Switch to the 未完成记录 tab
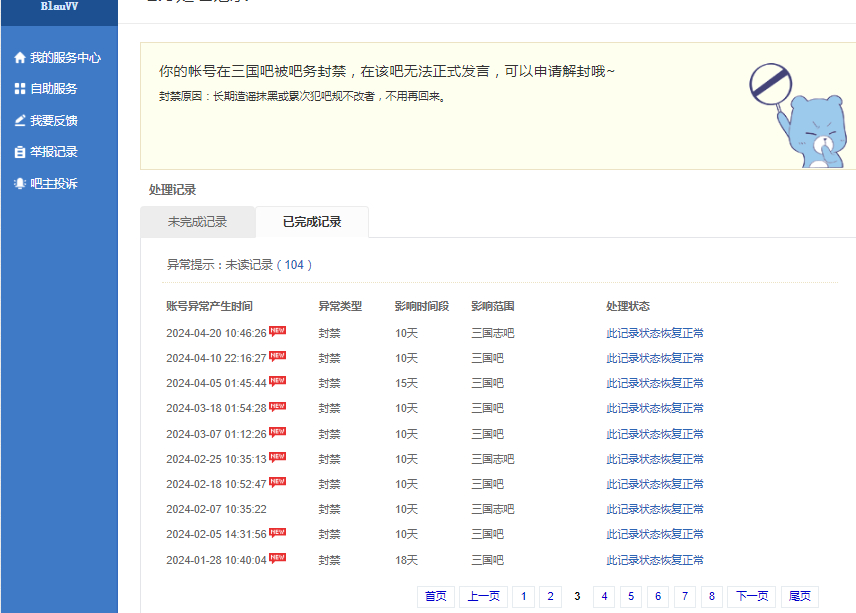The height and width of the screenshot is (613, 856). click(197, 222)
